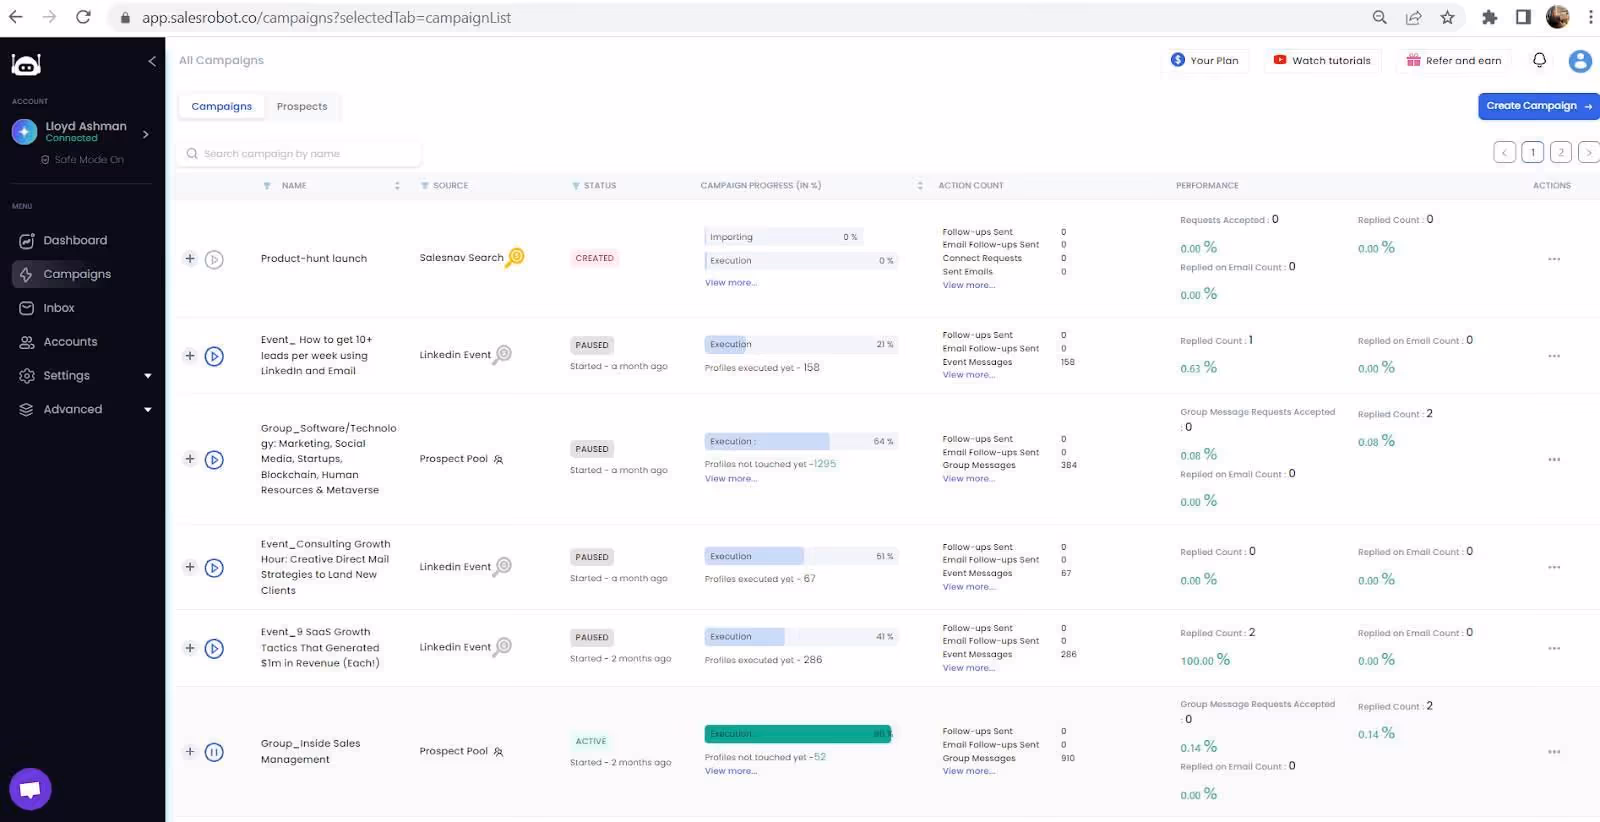1600x822 pixels.
Task: Open actions menu for Event_Consulting Growth Hour
Action: tap(1554, 567)
